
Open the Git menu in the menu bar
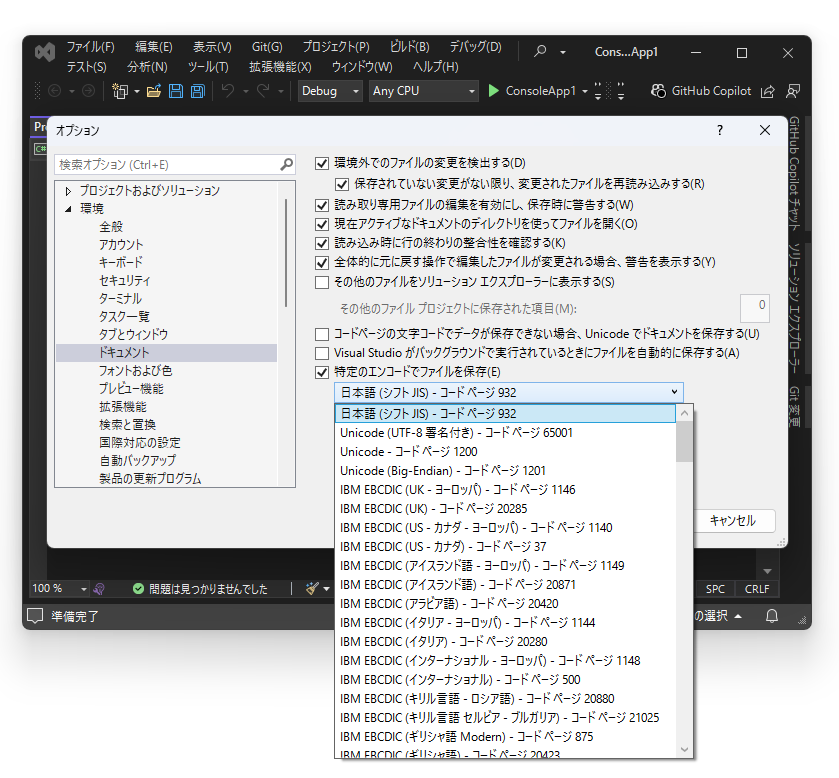266,46
